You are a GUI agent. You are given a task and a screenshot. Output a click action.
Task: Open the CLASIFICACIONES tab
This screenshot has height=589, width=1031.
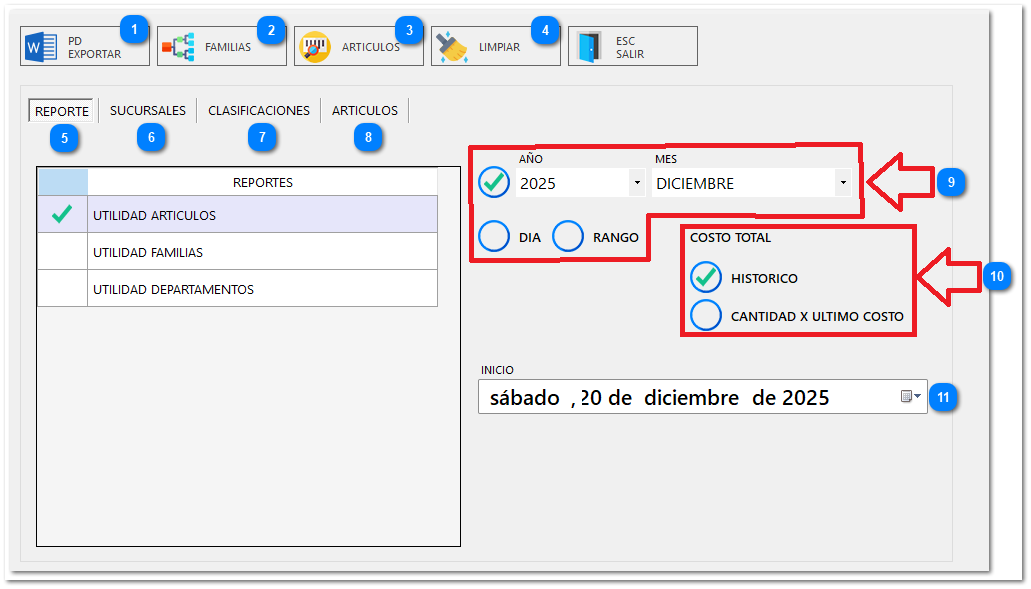pos(258,110)
